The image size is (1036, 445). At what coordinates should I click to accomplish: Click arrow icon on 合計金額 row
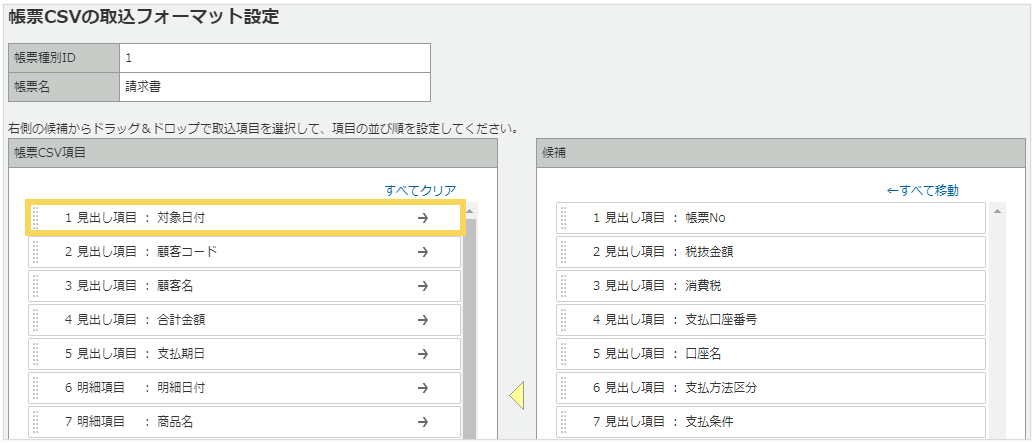pos(422,320)
